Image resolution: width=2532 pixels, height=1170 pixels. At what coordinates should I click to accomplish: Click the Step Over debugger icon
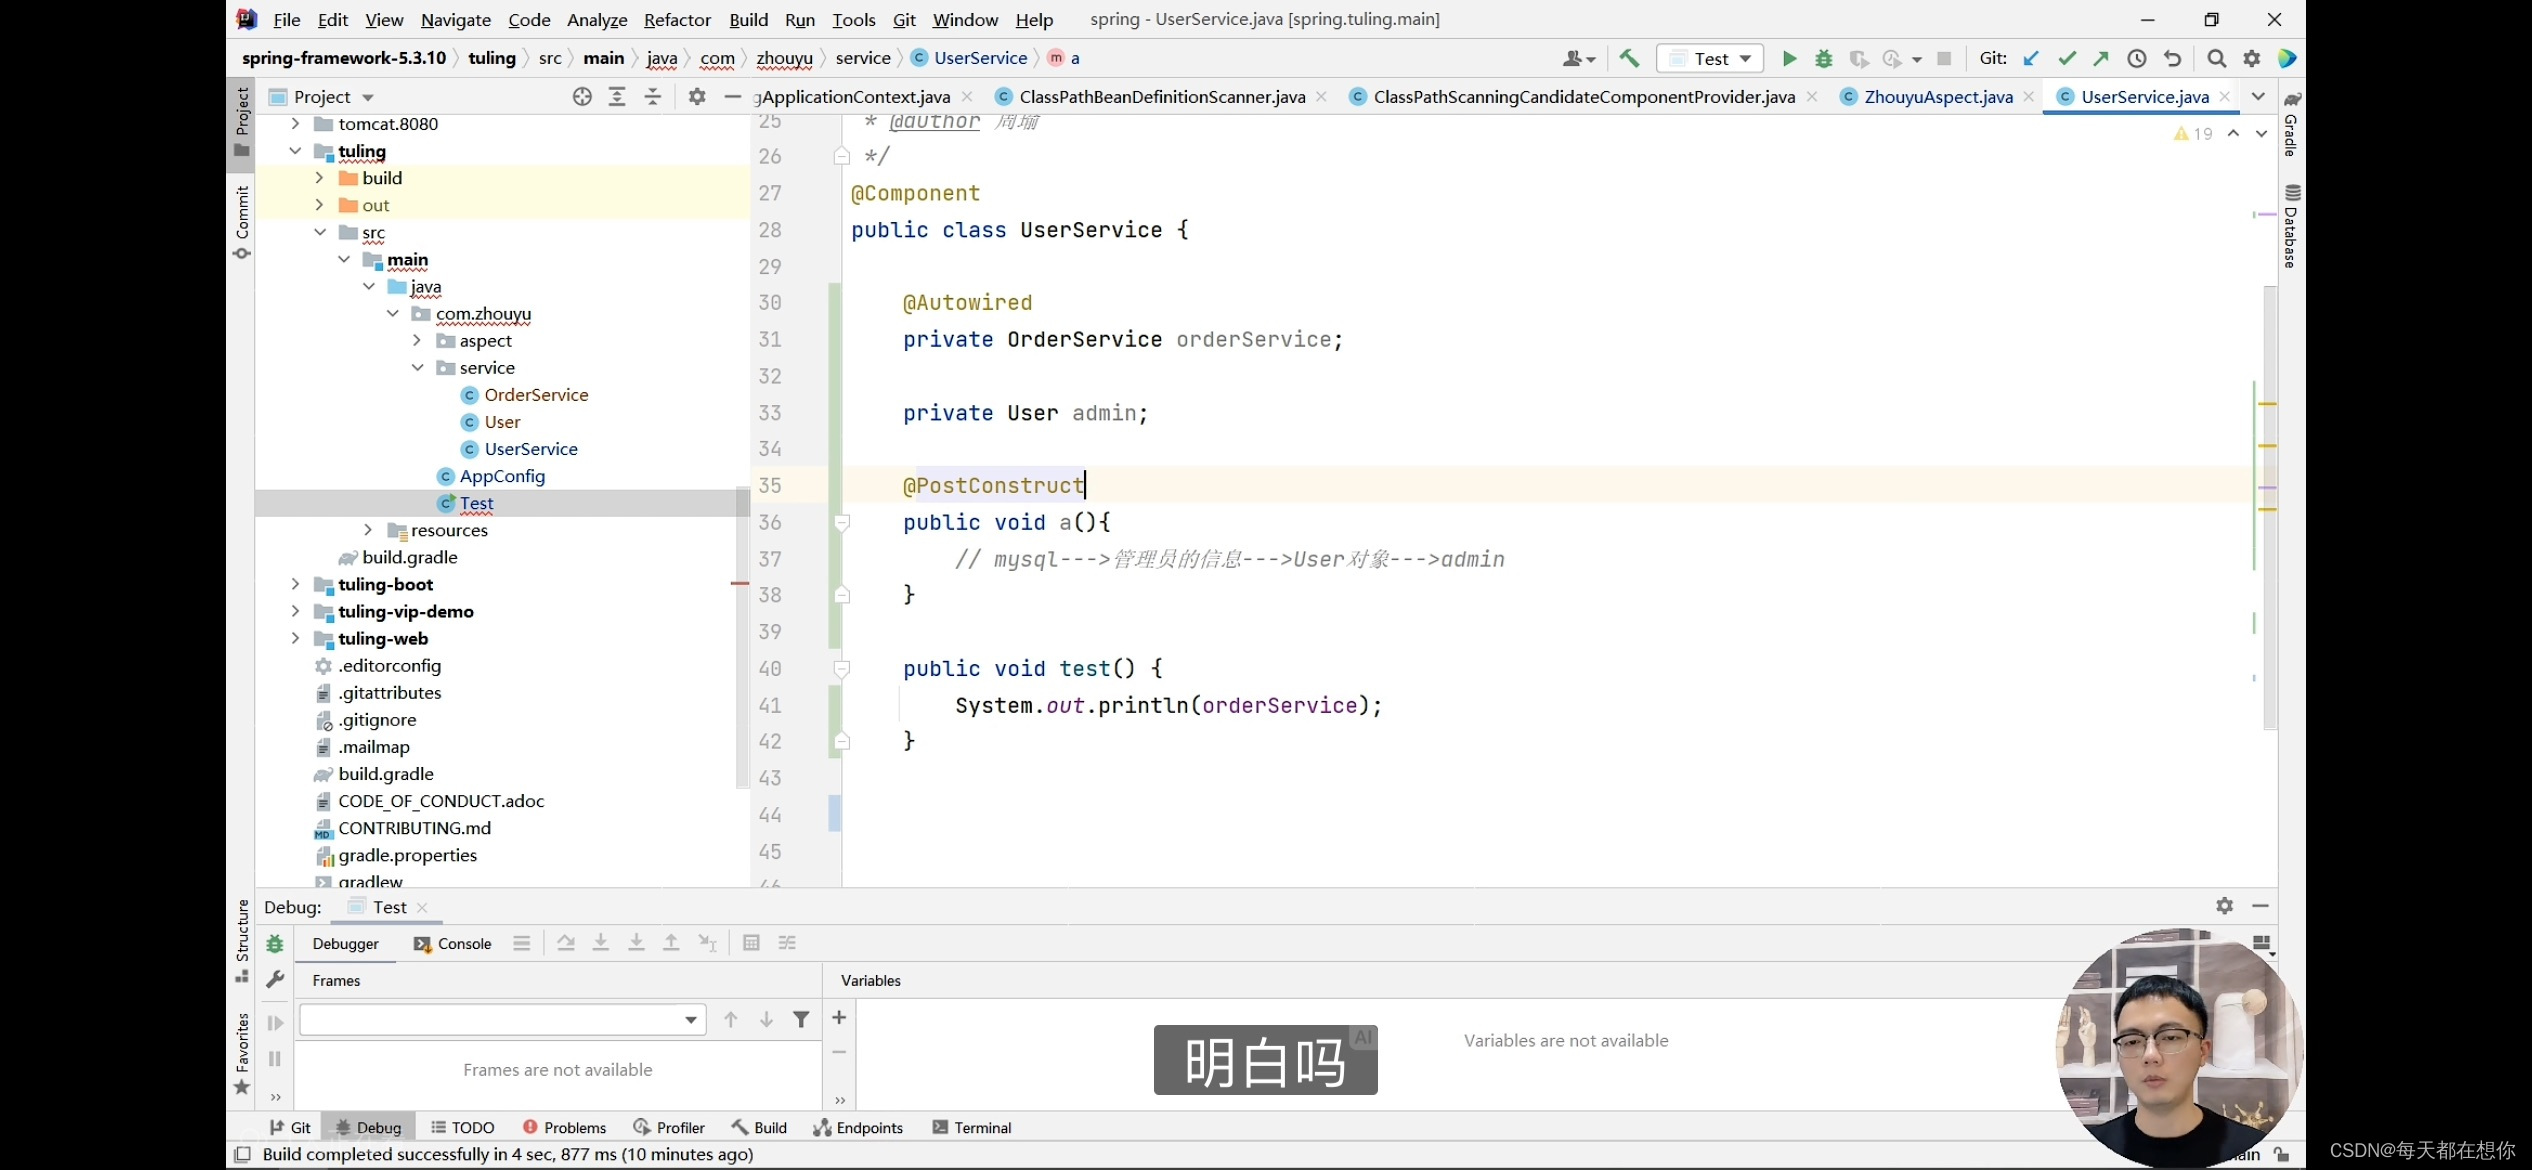tap(564, 942)
